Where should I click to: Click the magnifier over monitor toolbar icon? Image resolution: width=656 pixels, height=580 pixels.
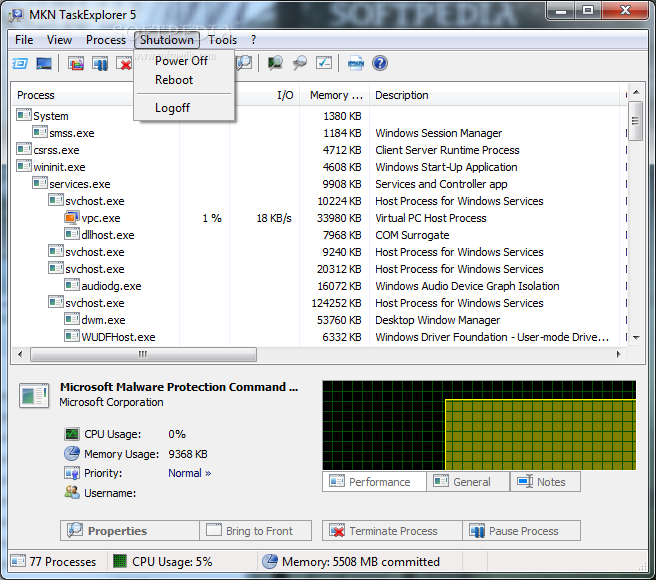(275, 63)
